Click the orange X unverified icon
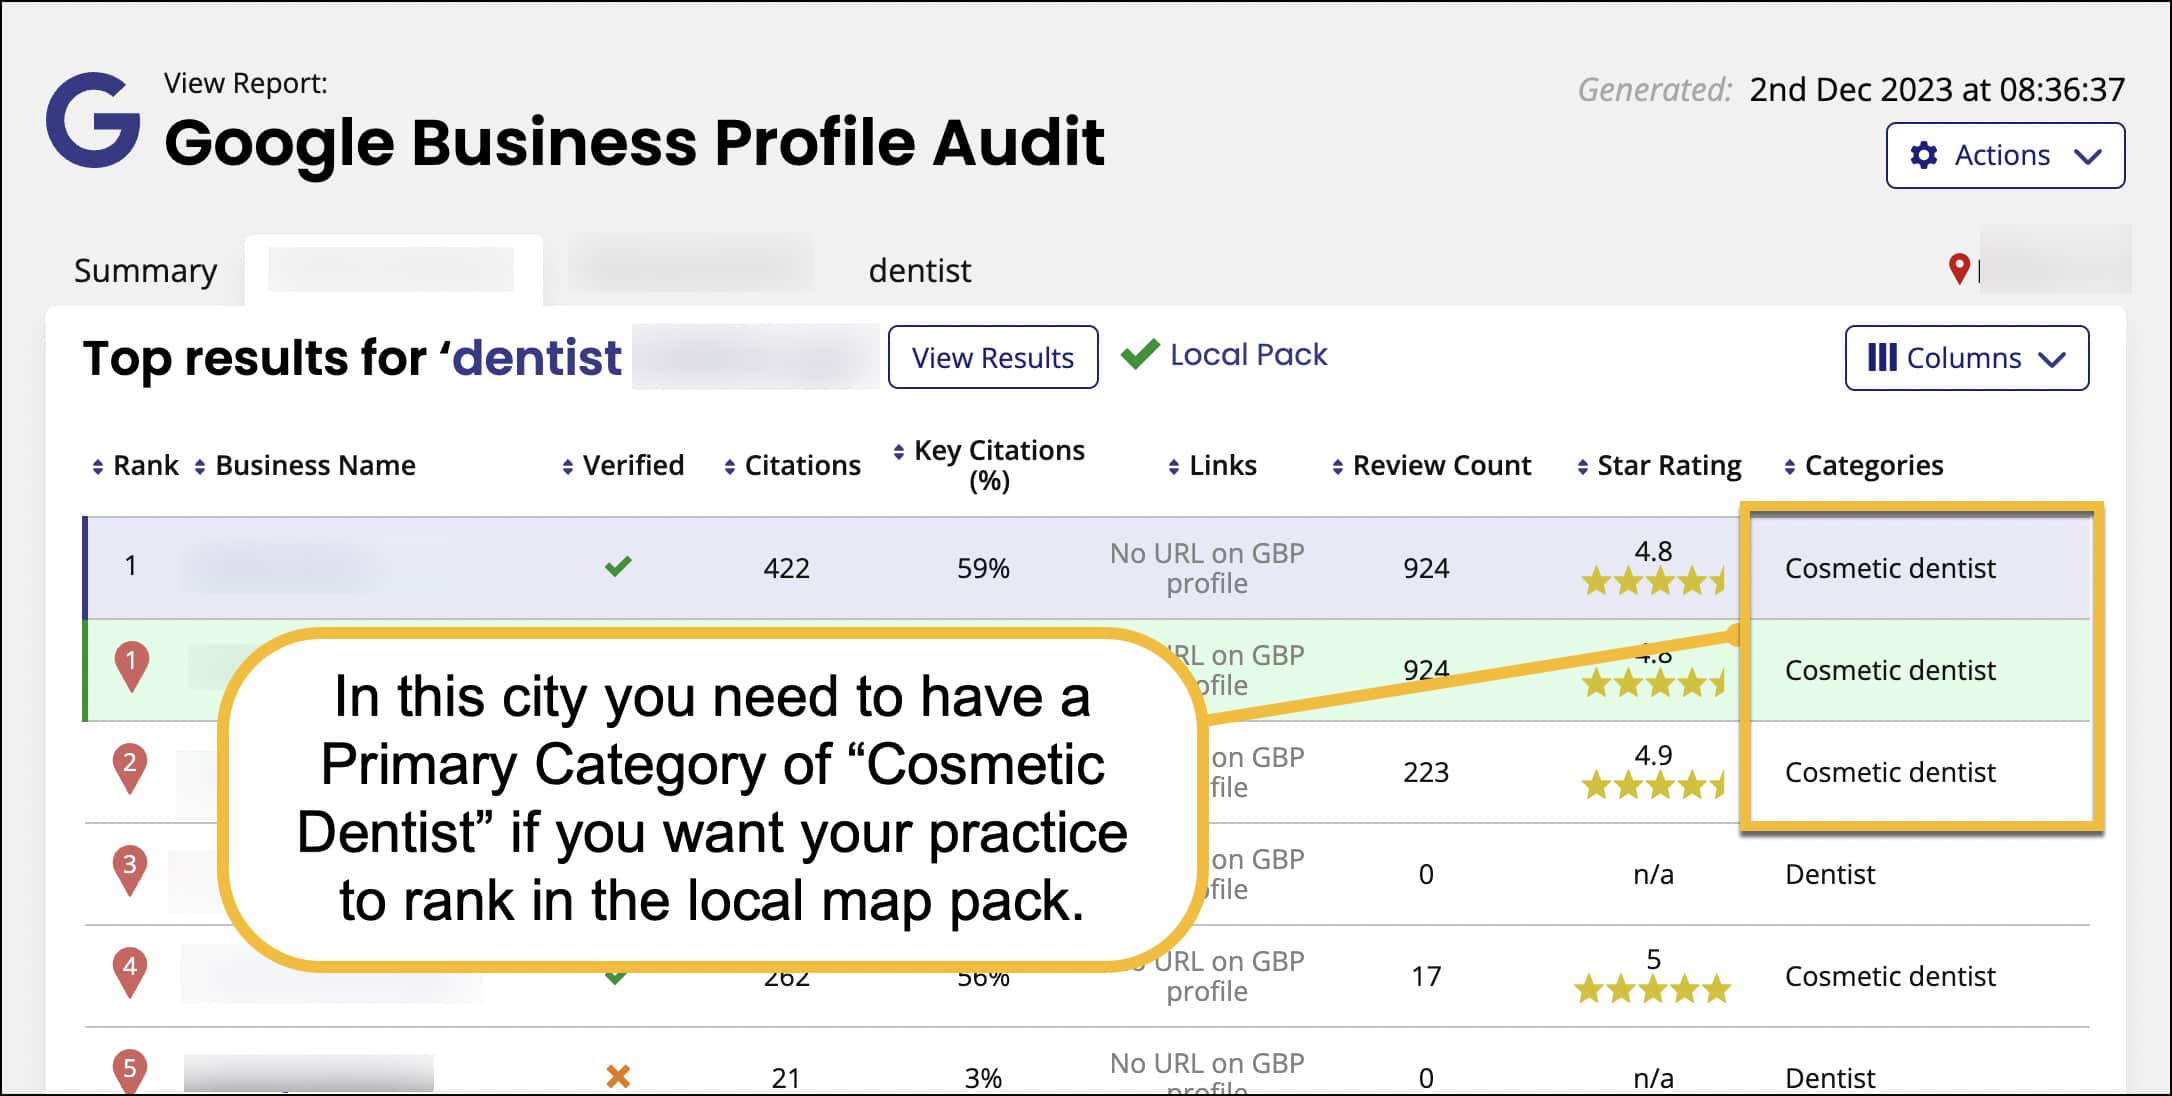Screen dimensions: 2172x1096 point(618,1076)
